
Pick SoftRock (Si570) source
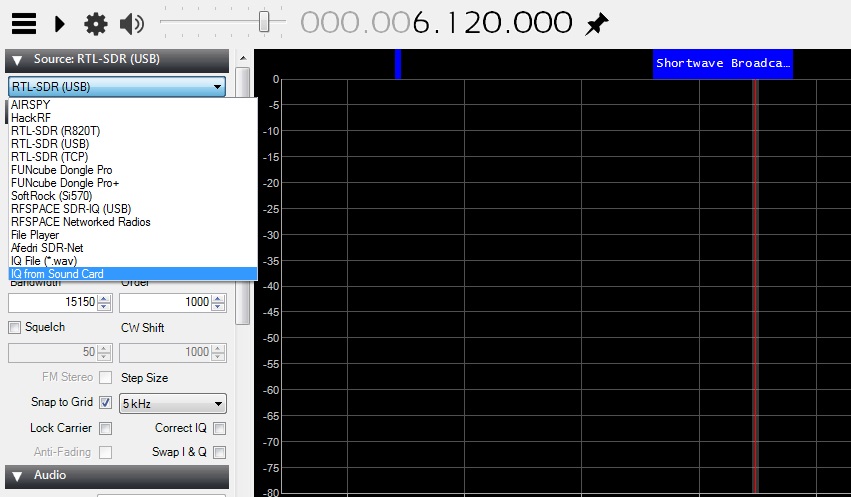(133, 196)
